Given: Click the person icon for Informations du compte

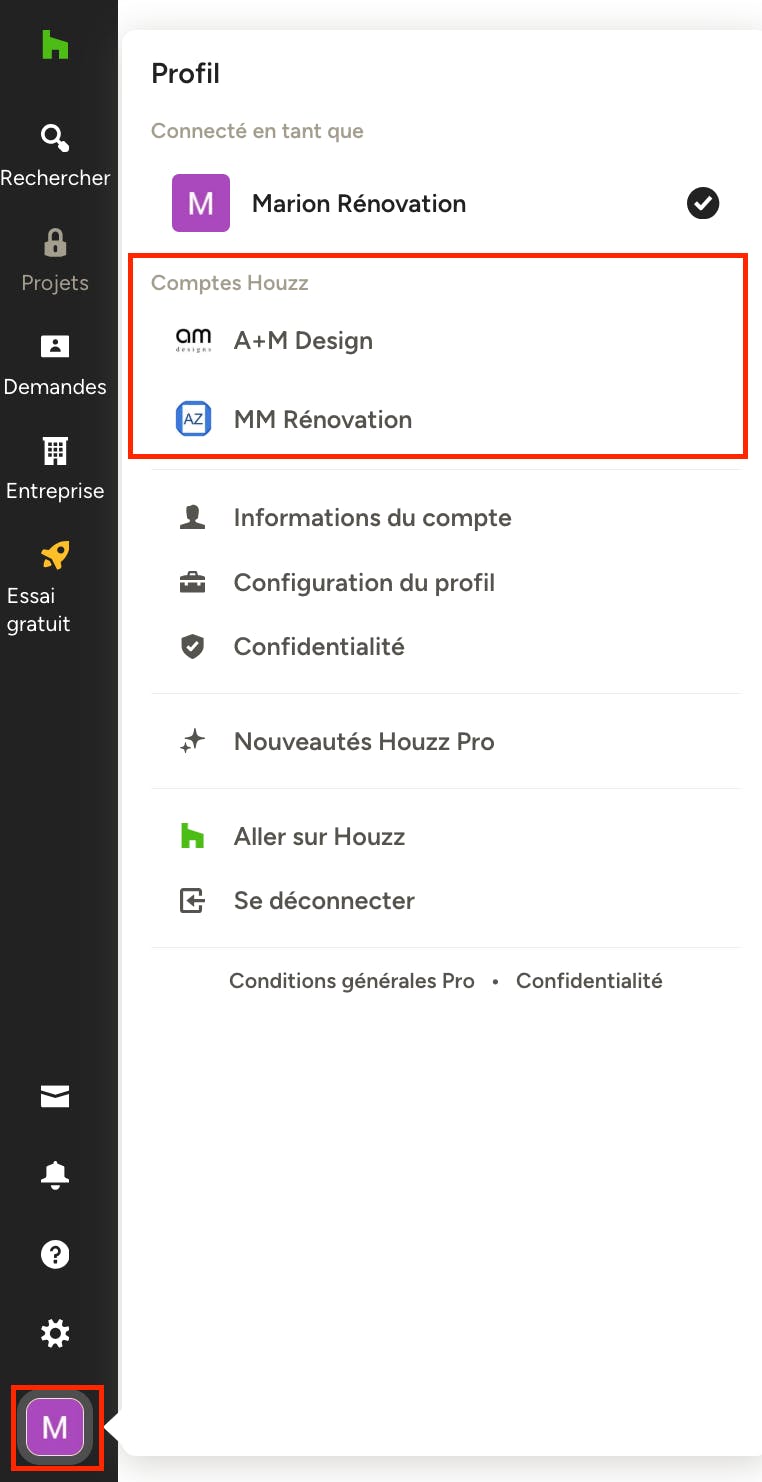Looking at the screenshot, I should pyautogui.click(x=192, y=517).
